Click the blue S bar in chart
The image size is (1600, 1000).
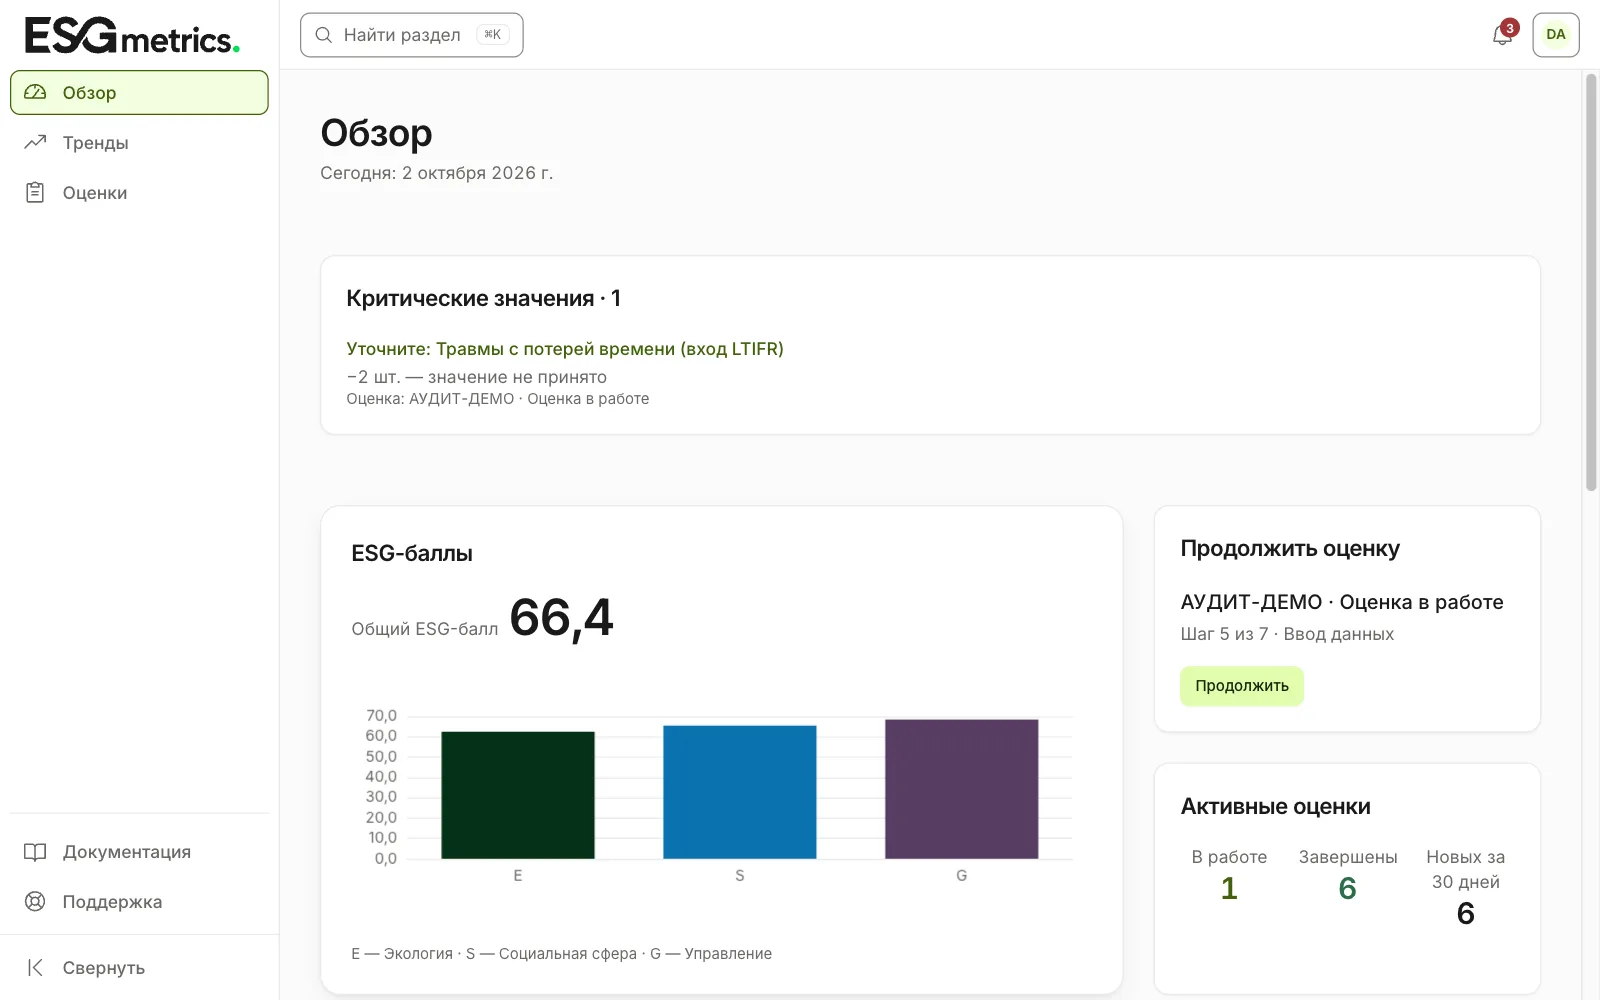pos(740,792)
